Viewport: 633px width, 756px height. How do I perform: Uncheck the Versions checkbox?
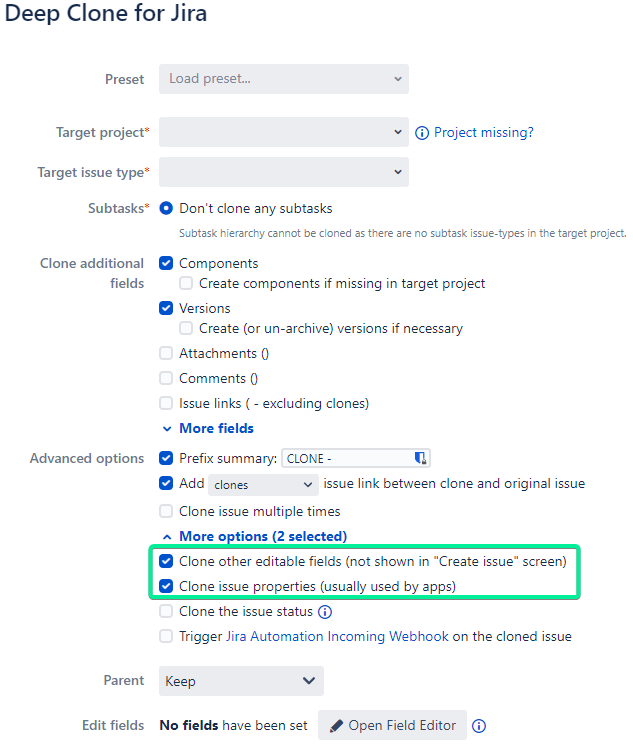166,309
